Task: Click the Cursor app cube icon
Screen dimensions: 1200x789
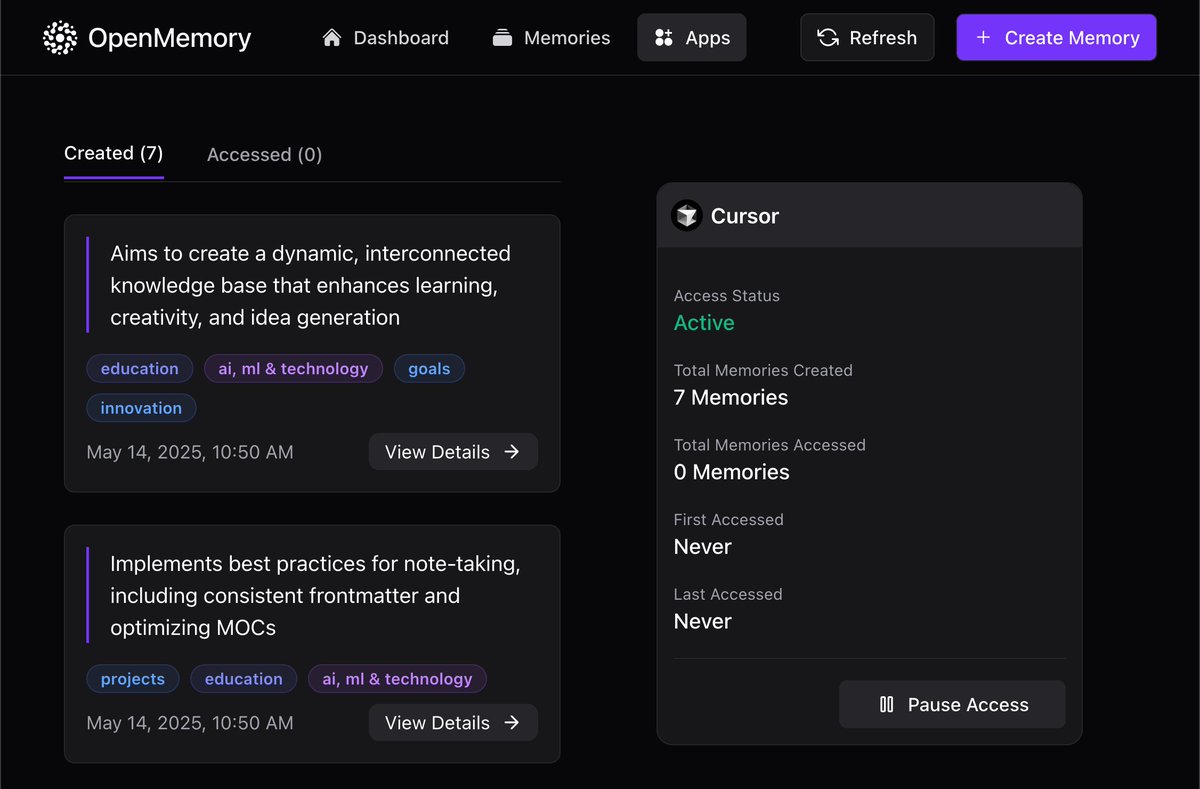Action: (687, 216)
